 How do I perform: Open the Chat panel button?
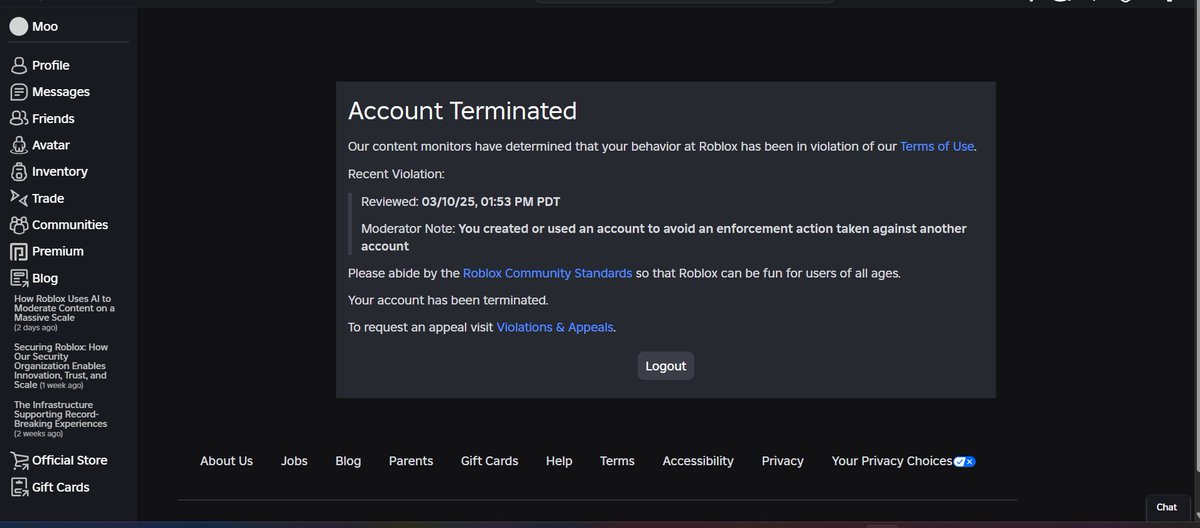pyautogui.click(x=1167, y=507)
